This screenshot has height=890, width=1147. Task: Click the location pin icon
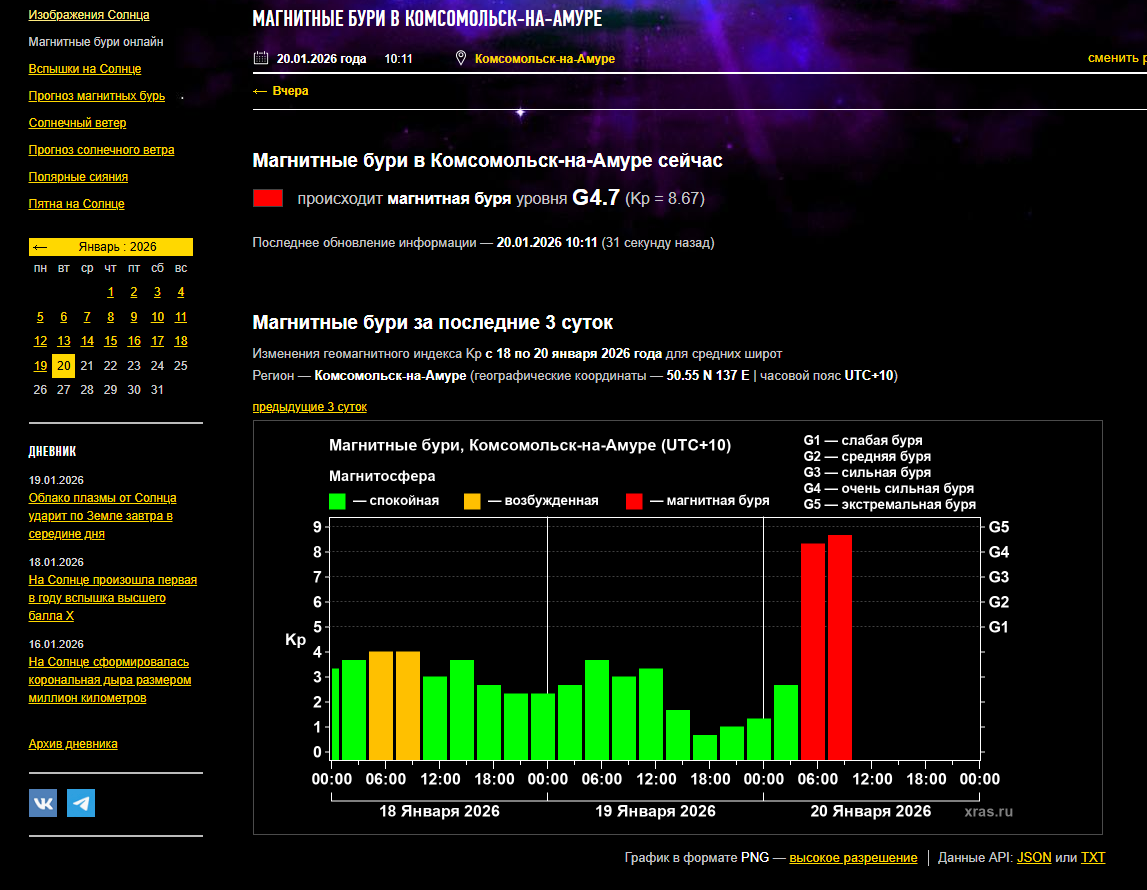tap(460, 59)
